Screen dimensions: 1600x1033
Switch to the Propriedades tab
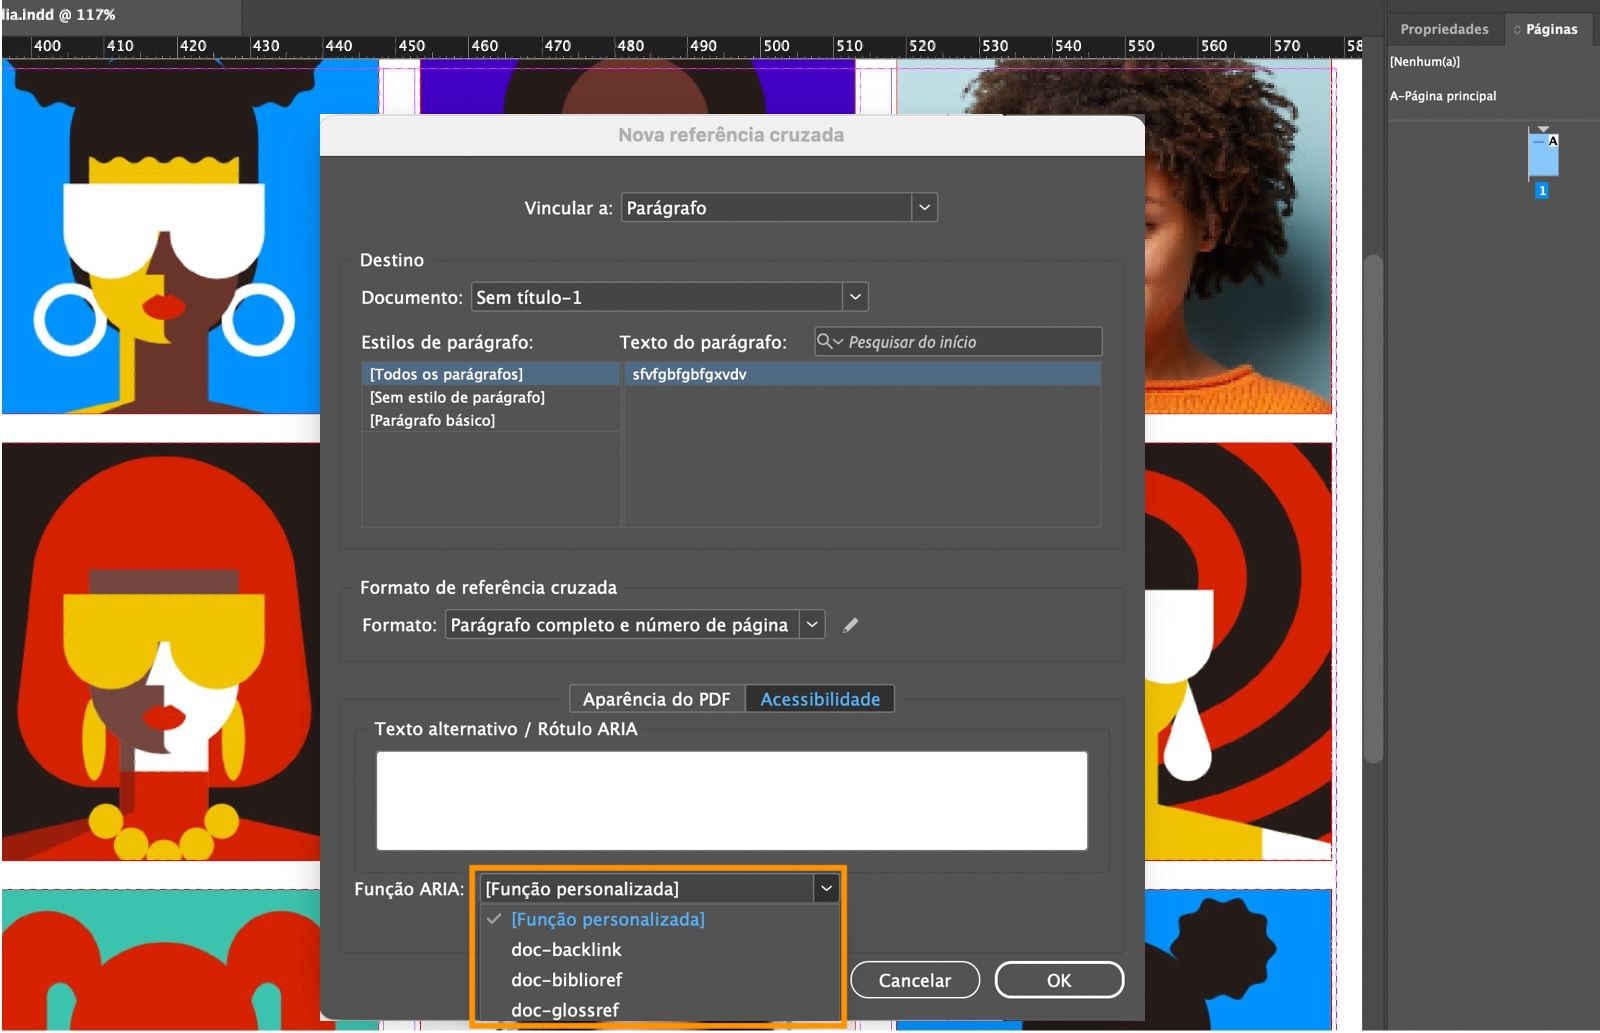(1443, 29)
